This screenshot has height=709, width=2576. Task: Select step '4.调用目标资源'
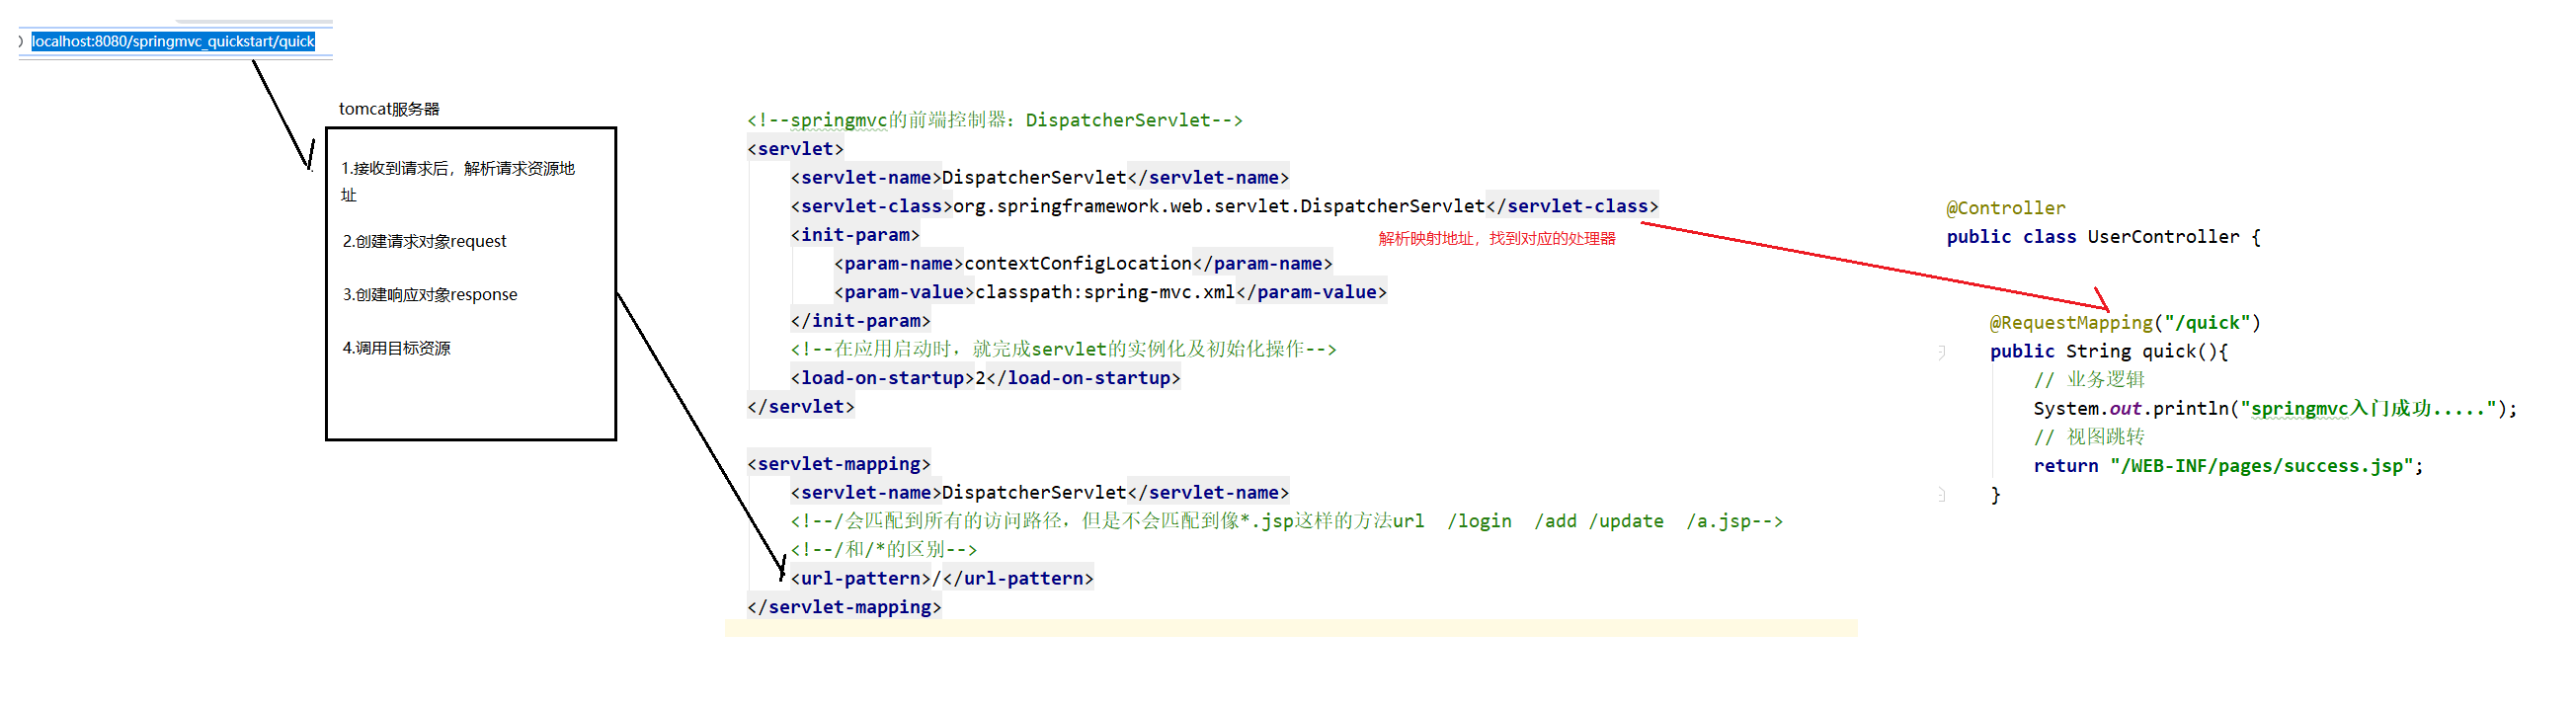396,348
